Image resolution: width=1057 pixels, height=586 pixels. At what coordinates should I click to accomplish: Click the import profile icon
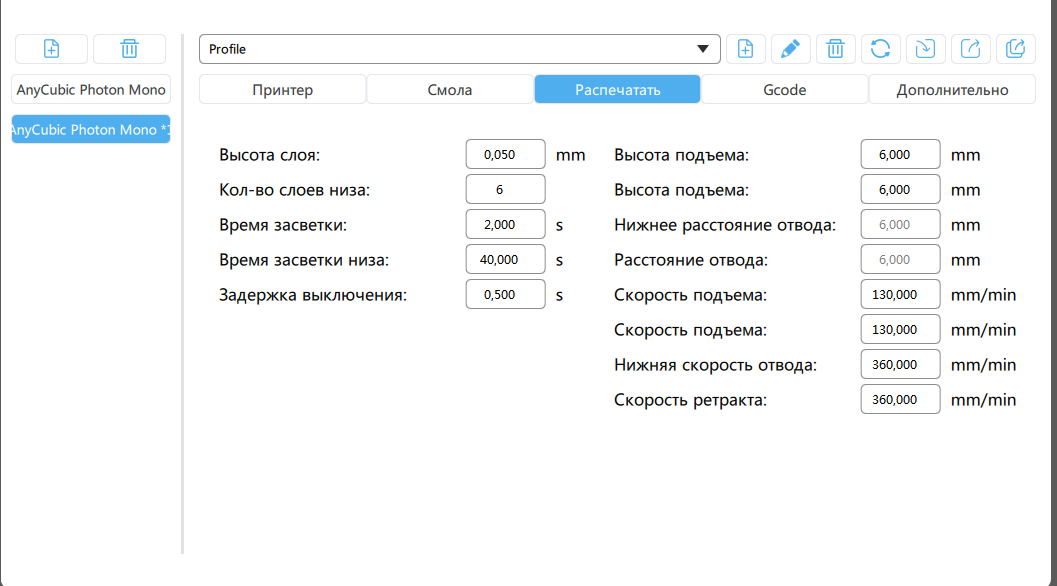[926, 49]
